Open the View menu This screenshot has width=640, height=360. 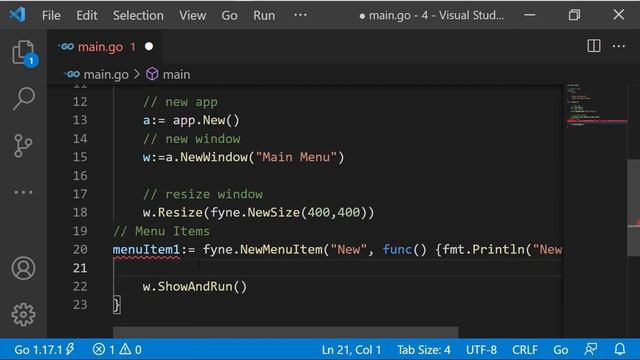click(x=192, y=16)
